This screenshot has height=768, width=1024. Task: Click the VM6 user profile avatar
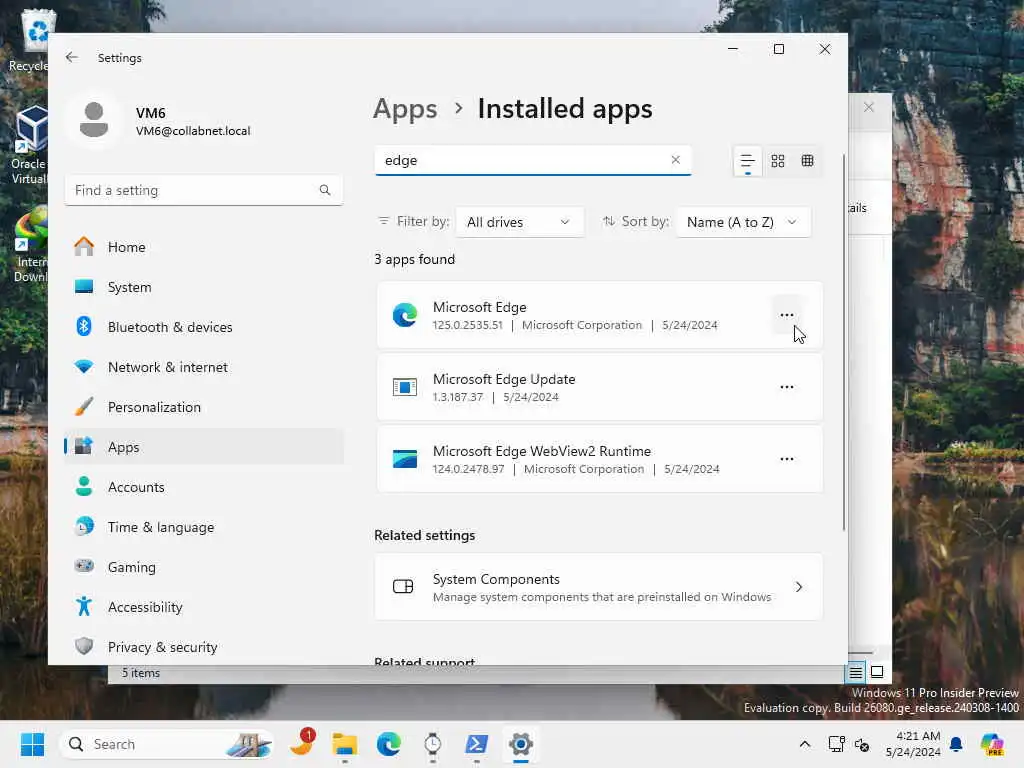pyautogui.click(x=94, y=120)
